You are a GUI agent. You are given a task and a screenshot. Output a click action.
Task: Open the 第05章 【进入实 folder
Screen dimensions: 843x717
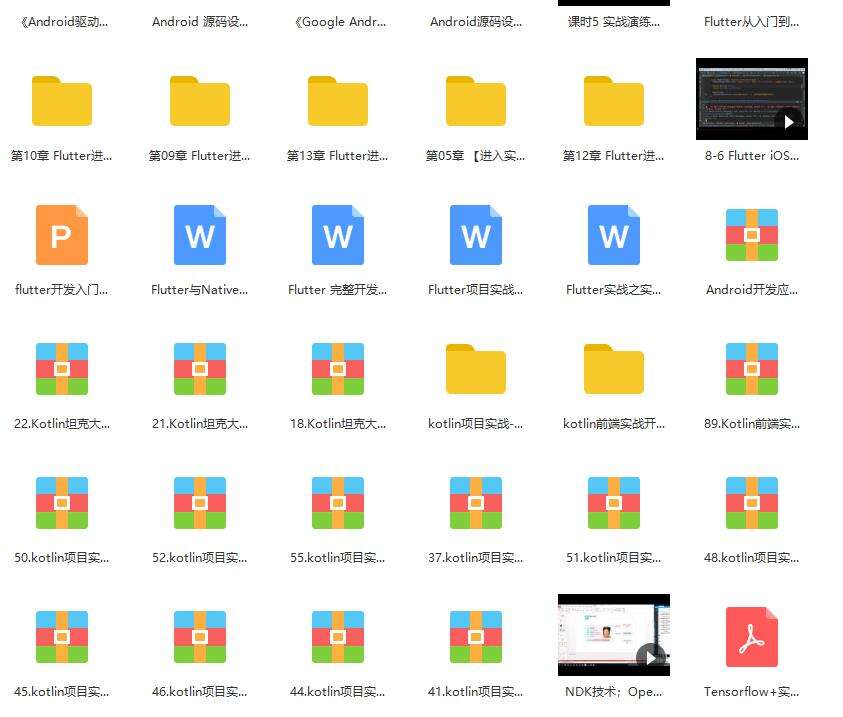[x=475, y=100]
